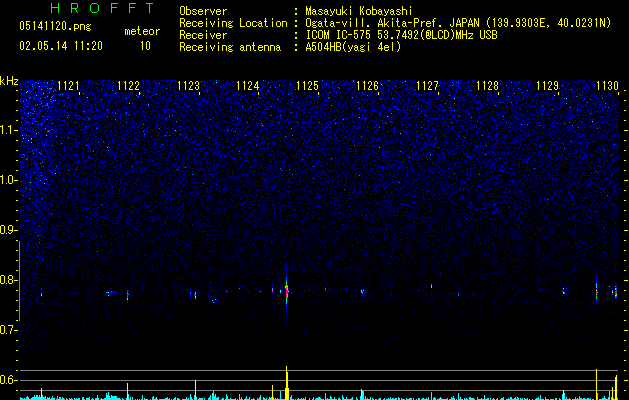Click the A504HB(yagi 4el) antenna text
This screenshot has height=400, width=629.
tap(353, 47)
